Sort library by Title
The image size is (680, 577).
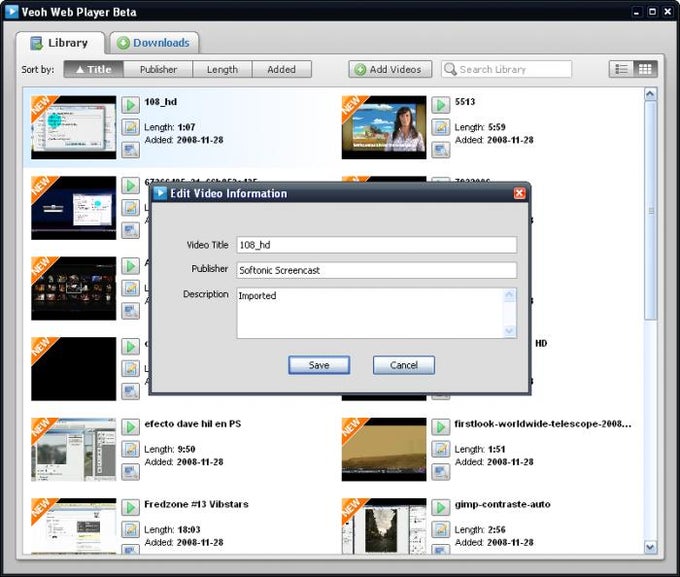[94, 69]
